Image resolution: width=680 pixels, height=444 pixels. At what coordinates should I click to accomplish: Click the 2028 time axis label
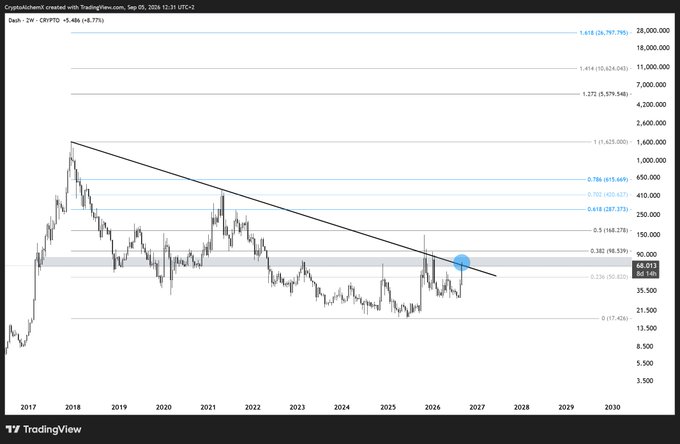click(x=521, y=407)
